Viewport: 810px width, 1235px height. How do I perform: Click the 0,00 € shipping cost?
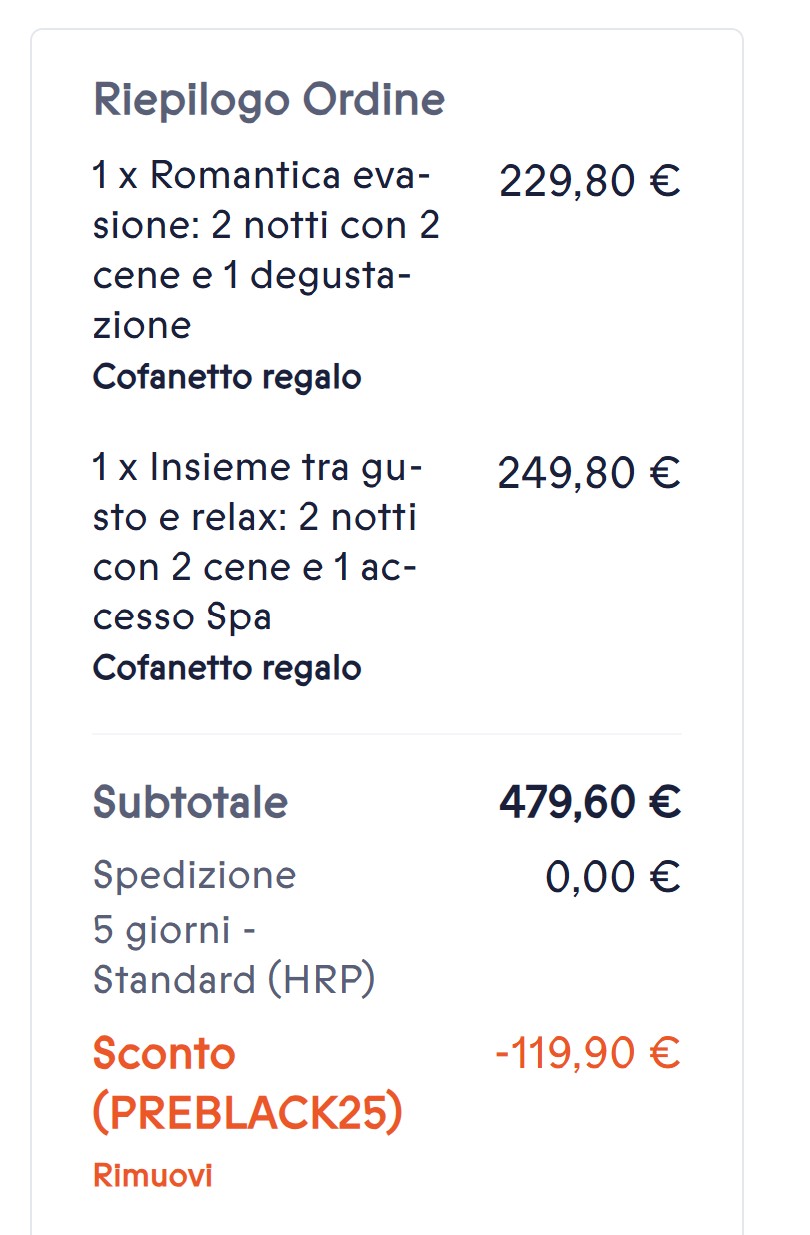coord(612,877)
